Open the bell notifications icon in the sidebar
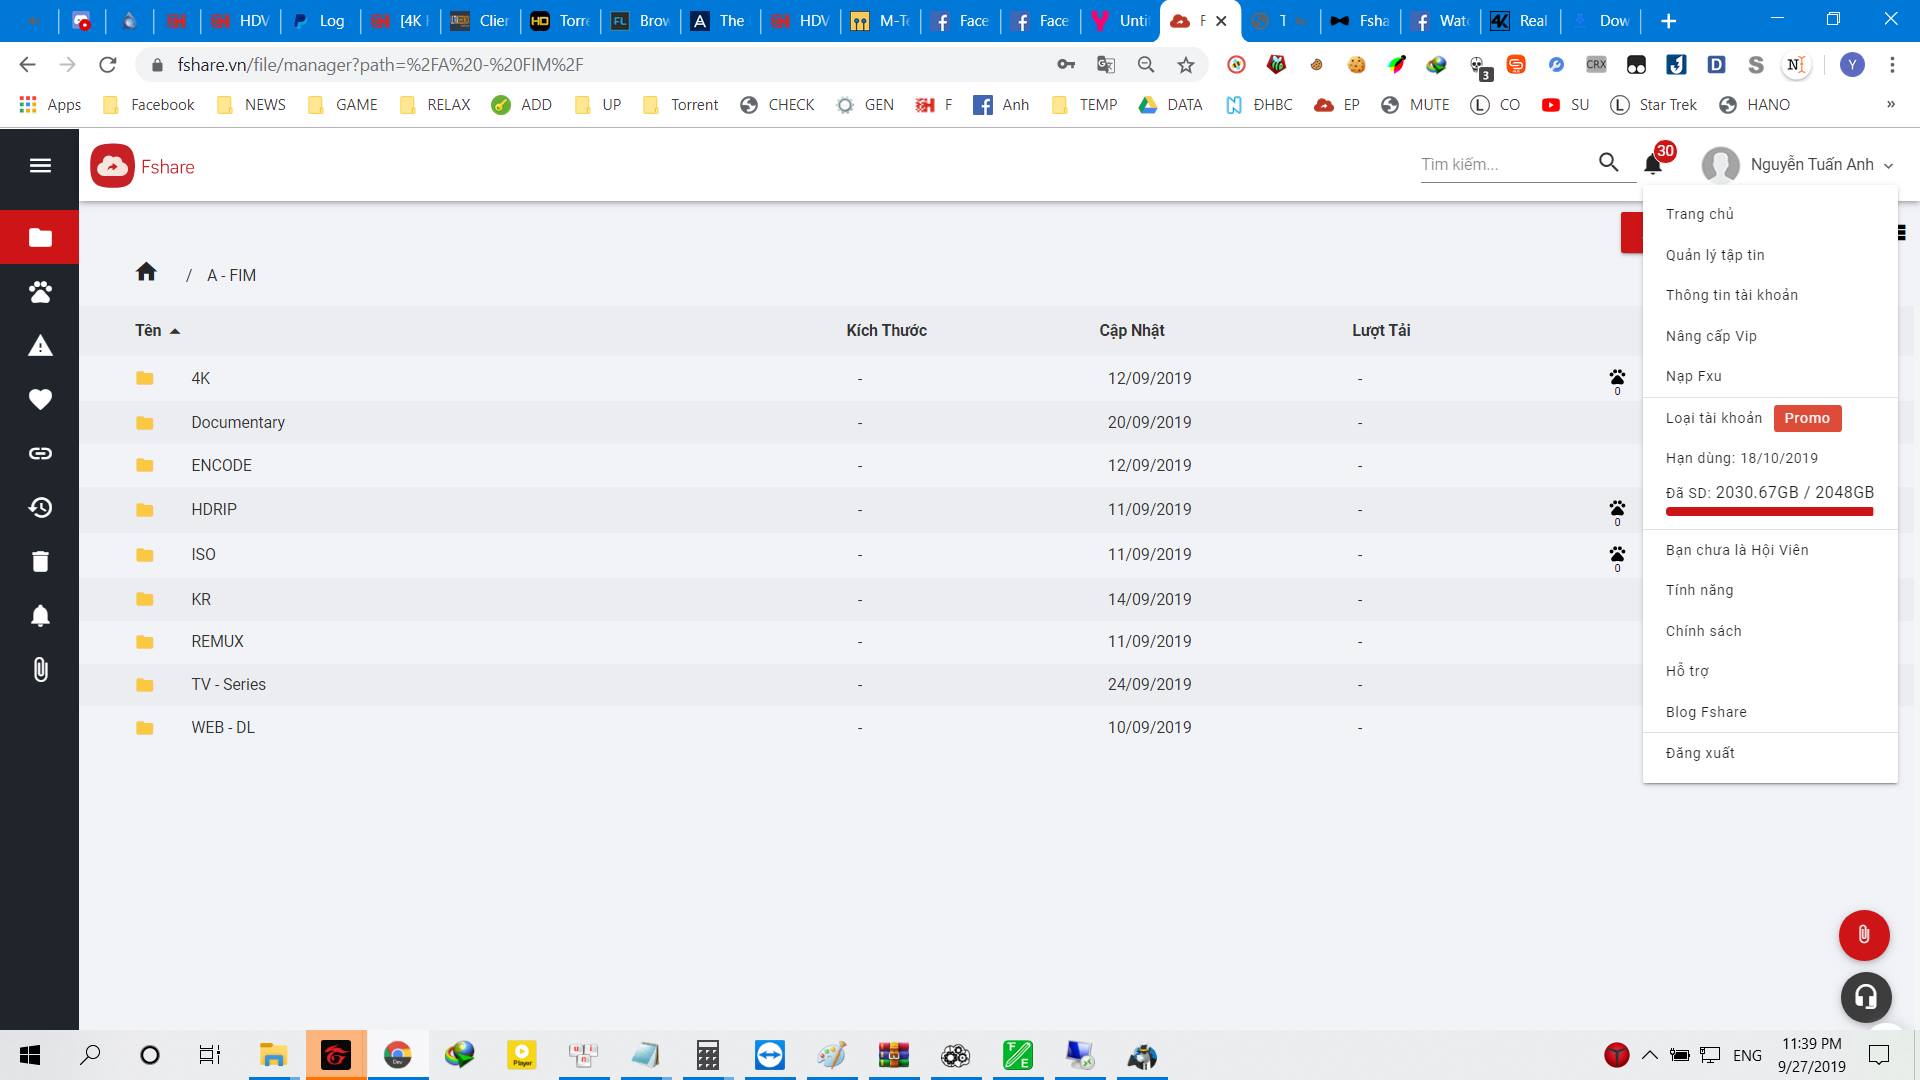The height and width of the screenshot is (1080, 1920). pos(40,615)
